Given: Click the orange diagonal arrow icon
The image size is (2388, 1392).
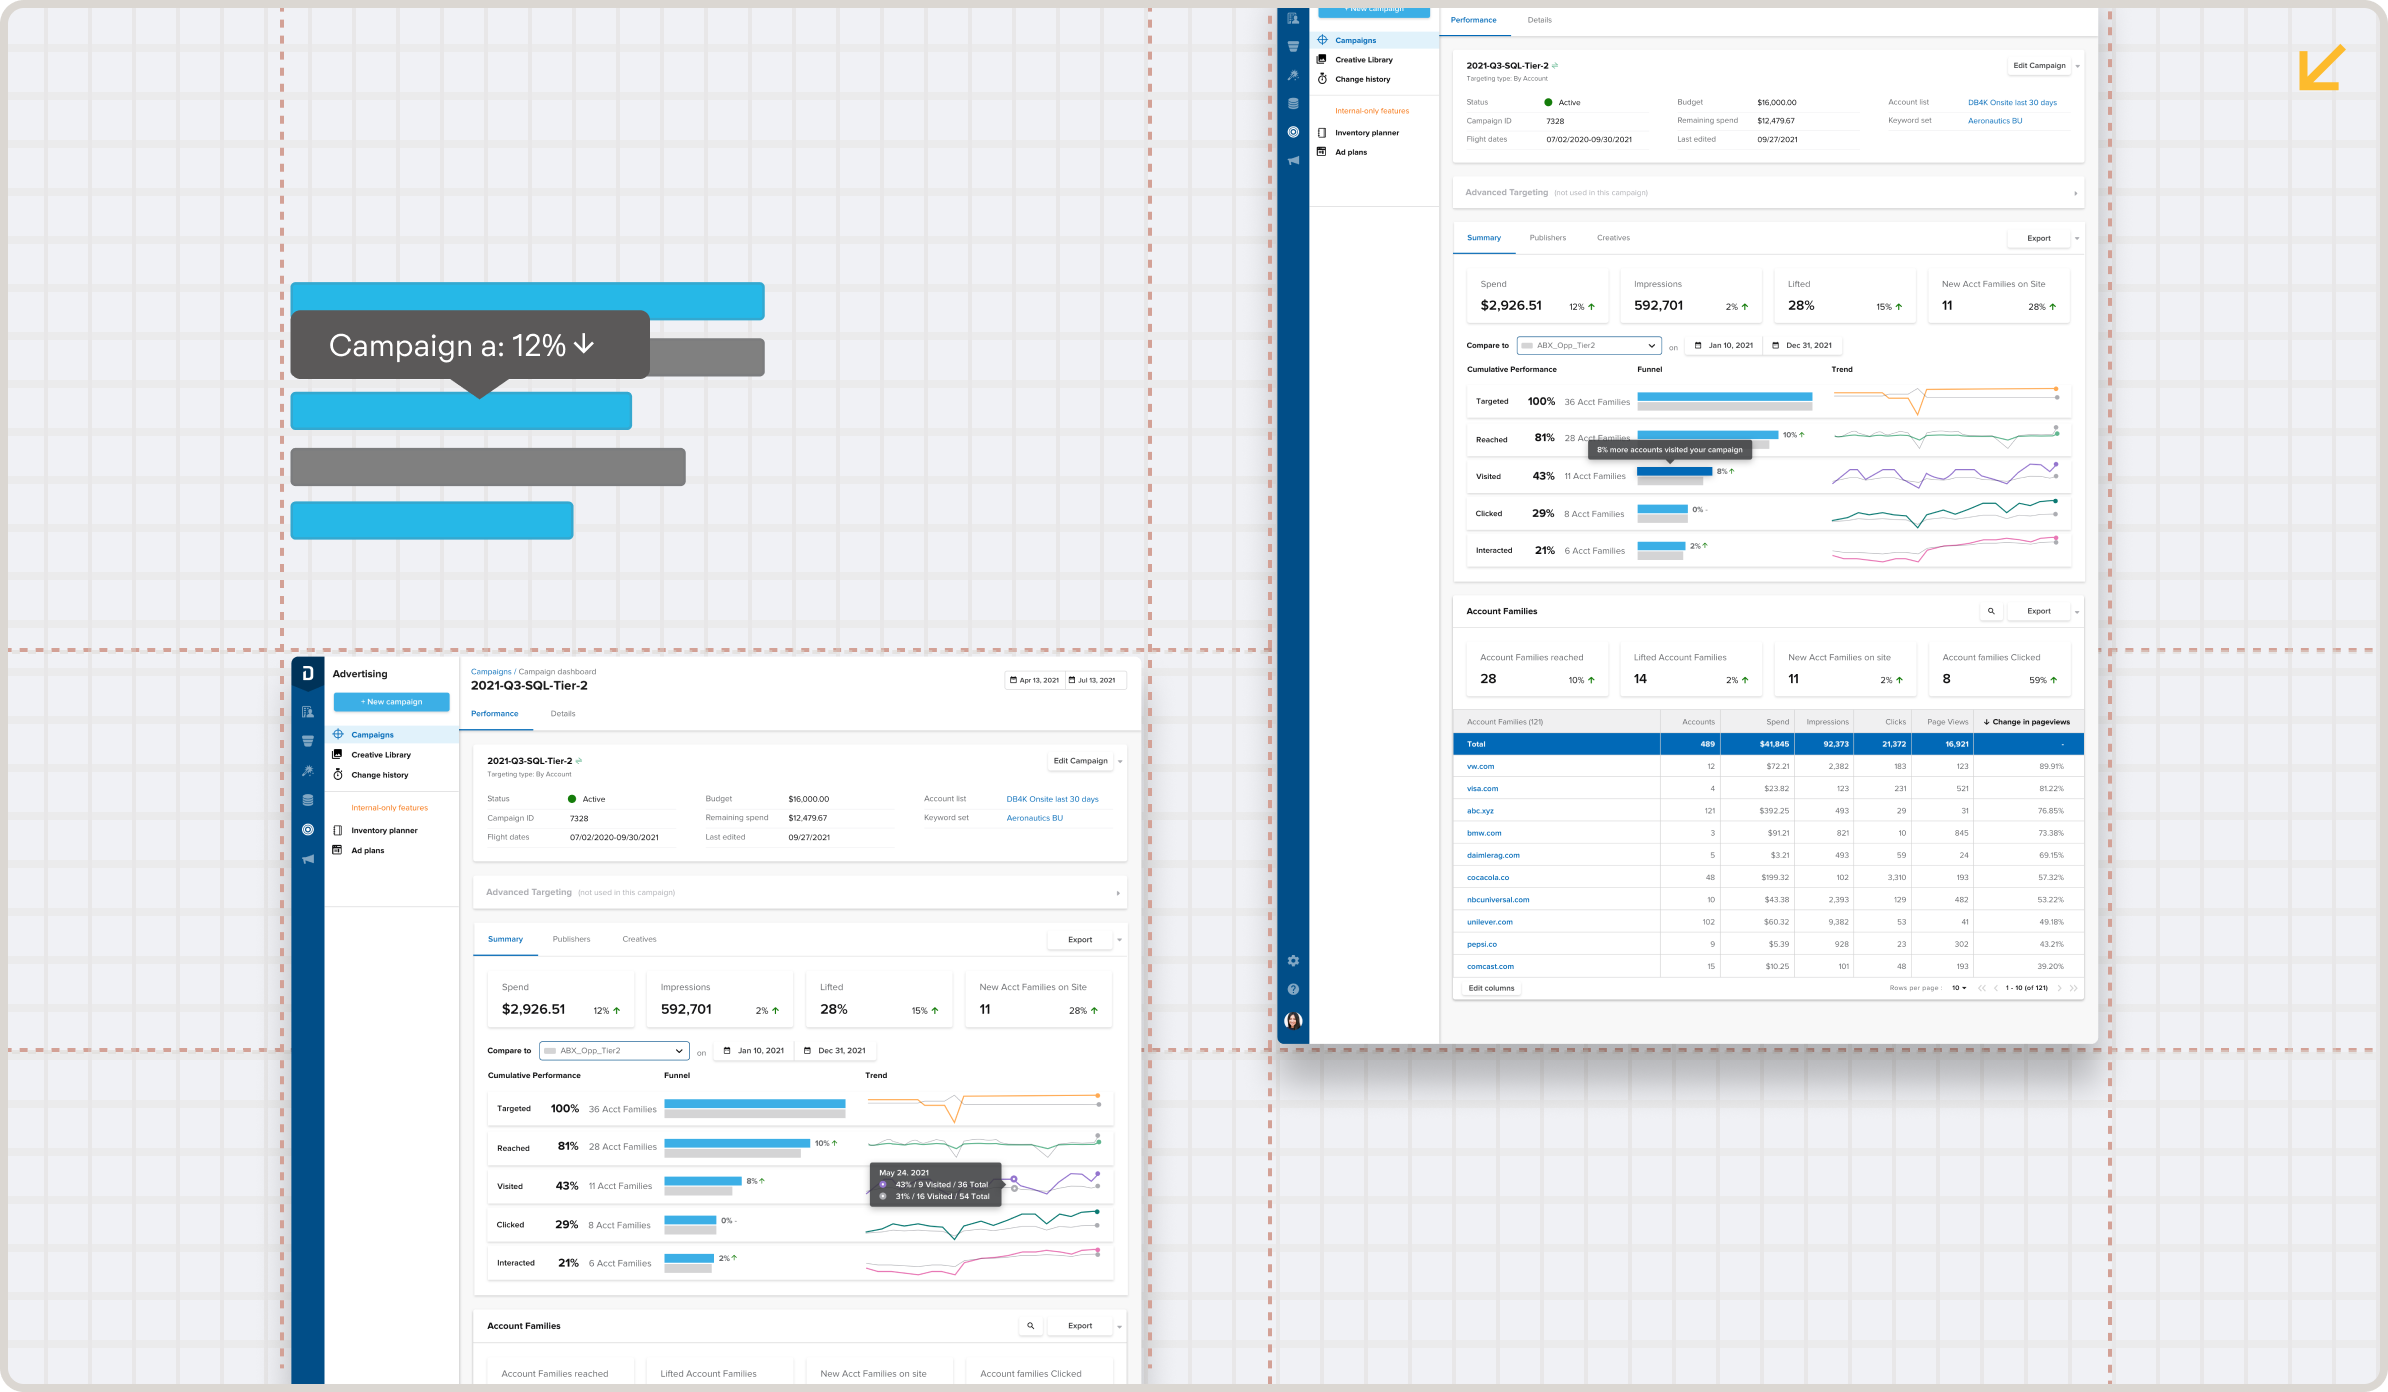Looking at the screenshot, I should [x=2322, y=67].
